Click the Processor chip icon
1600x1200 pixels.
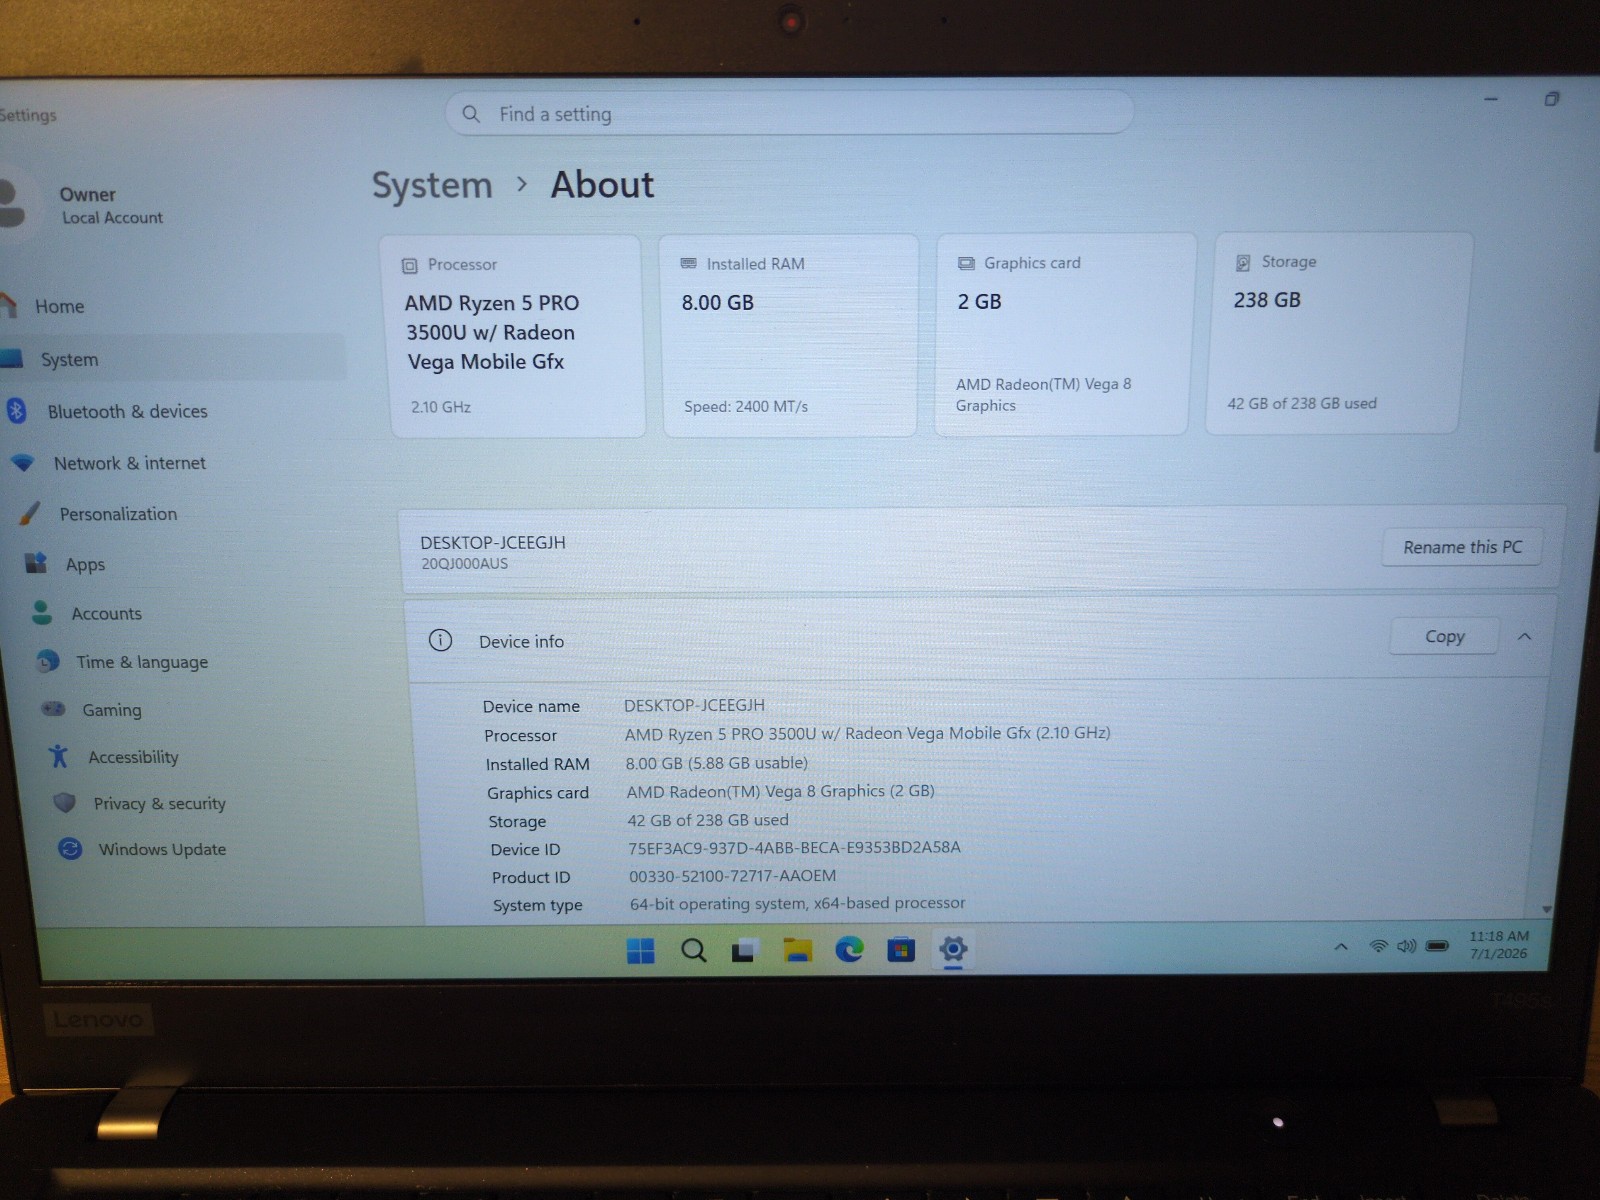coord(409,265)
